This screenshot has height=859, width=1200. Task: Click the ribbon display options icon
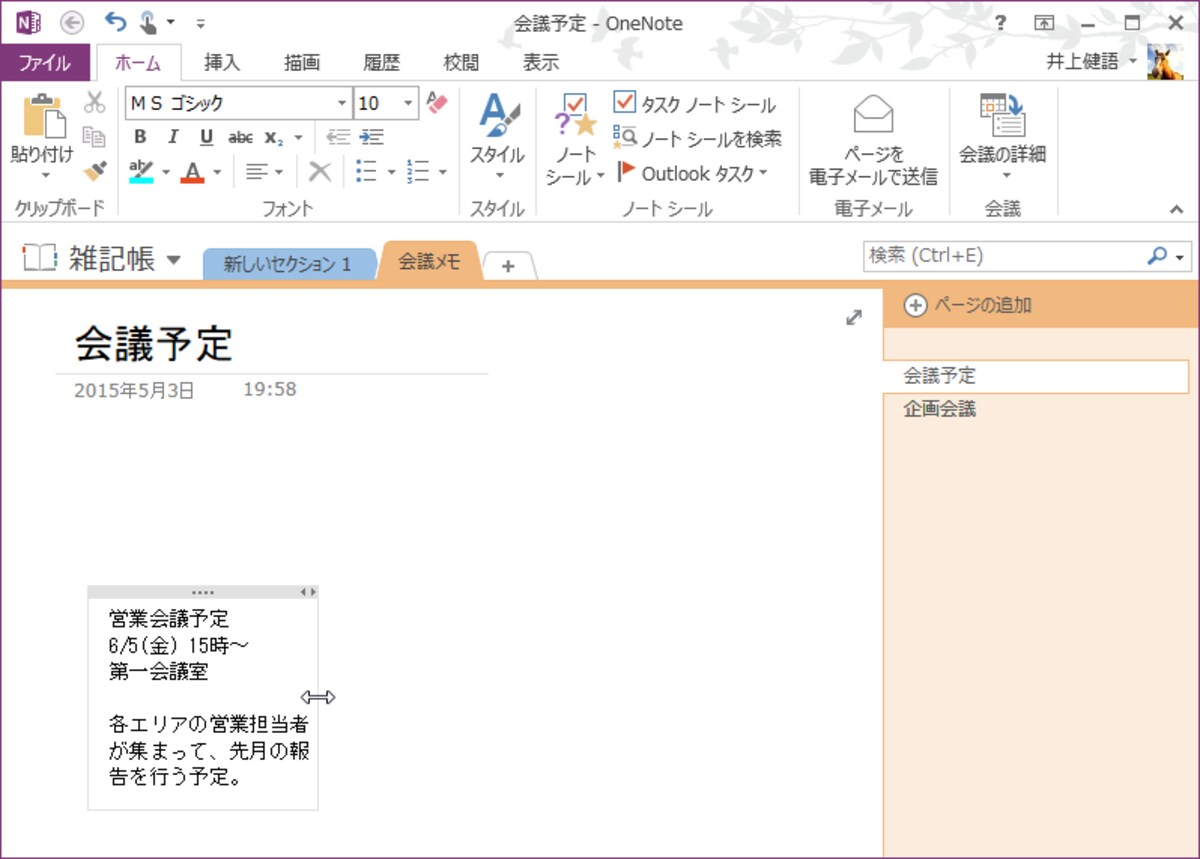point(1044,23)
